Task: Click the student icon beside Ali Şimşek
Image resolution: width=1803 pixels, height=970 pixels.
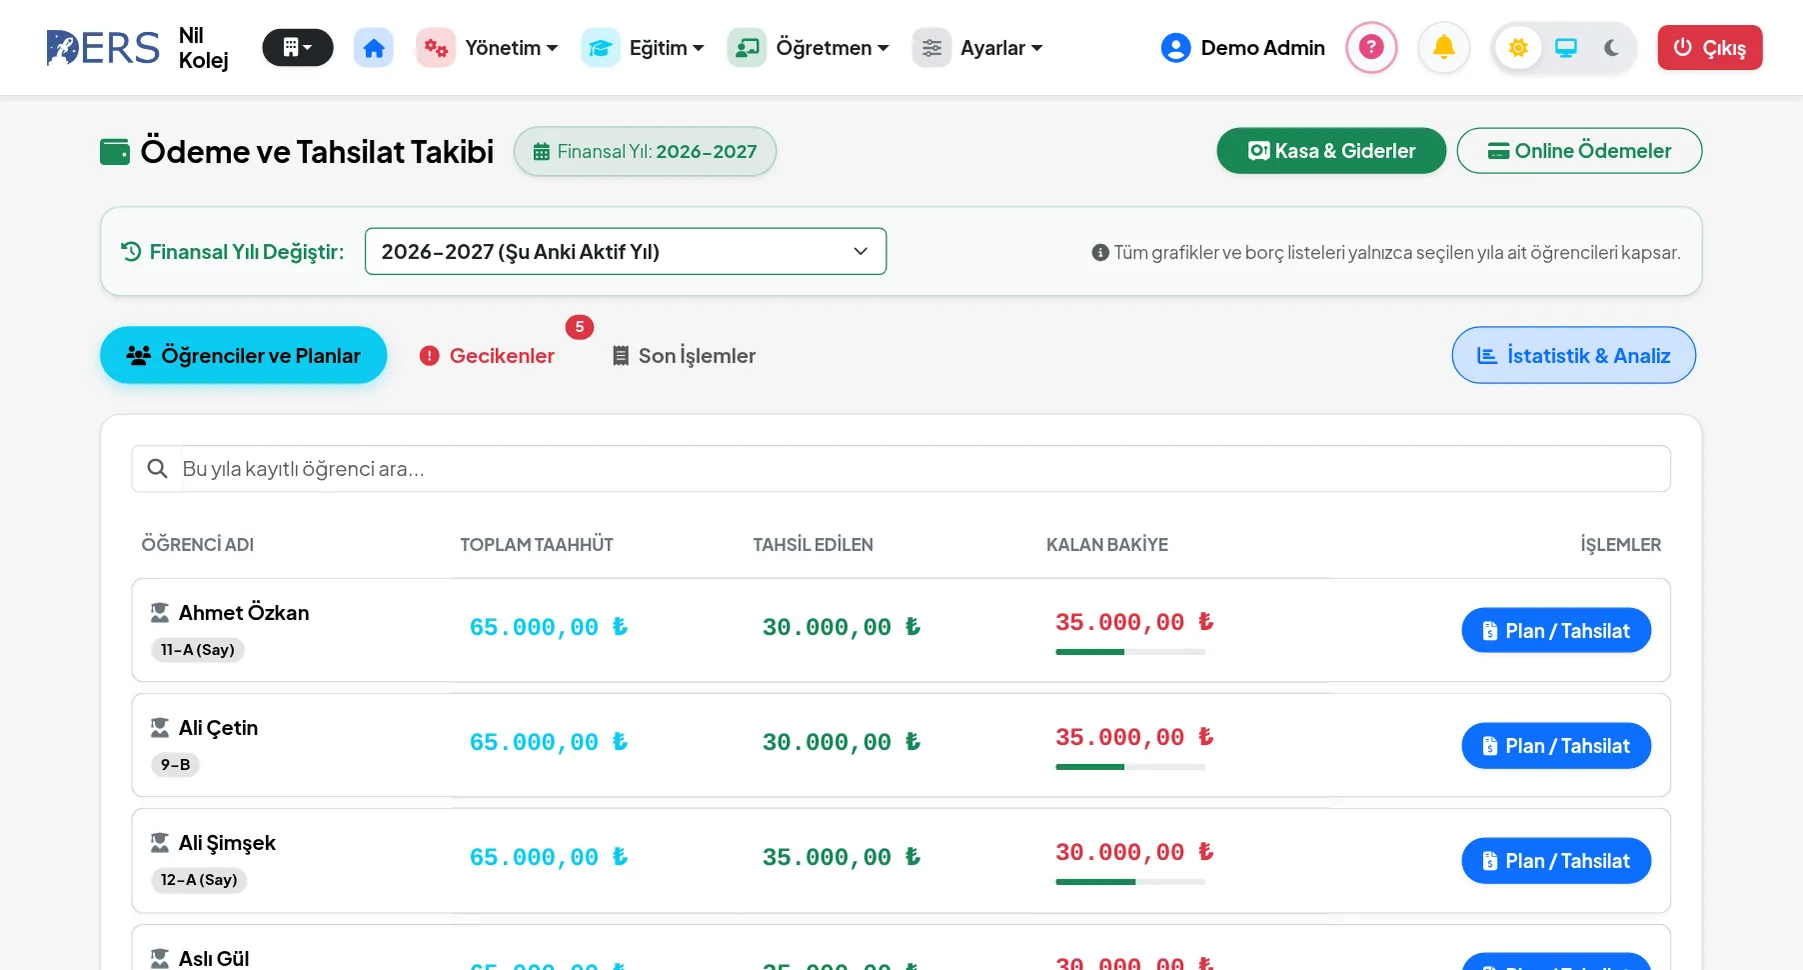Action: [160, 842]
